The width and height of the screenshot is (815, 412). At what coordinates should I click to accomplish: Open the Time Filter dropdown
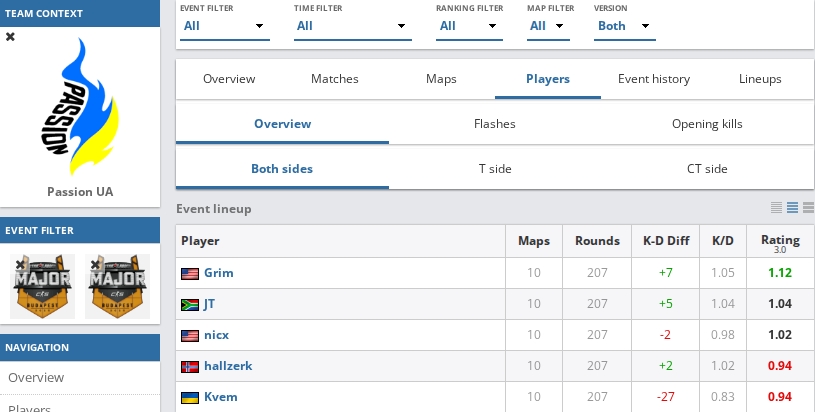pos(352,26)
